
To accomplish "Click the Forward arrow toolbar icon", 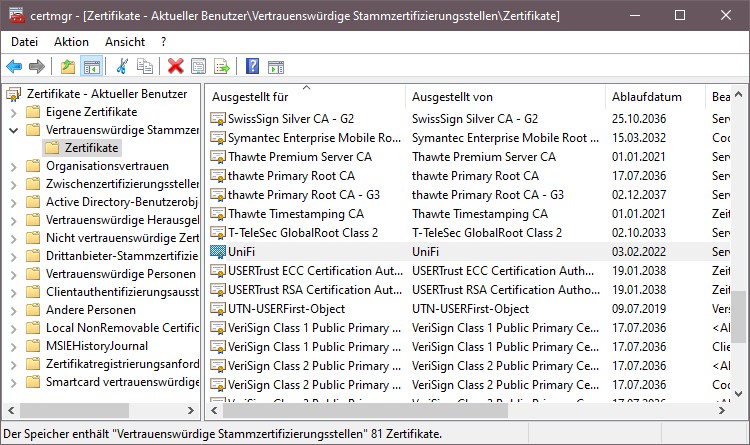I will coord(37,66).
